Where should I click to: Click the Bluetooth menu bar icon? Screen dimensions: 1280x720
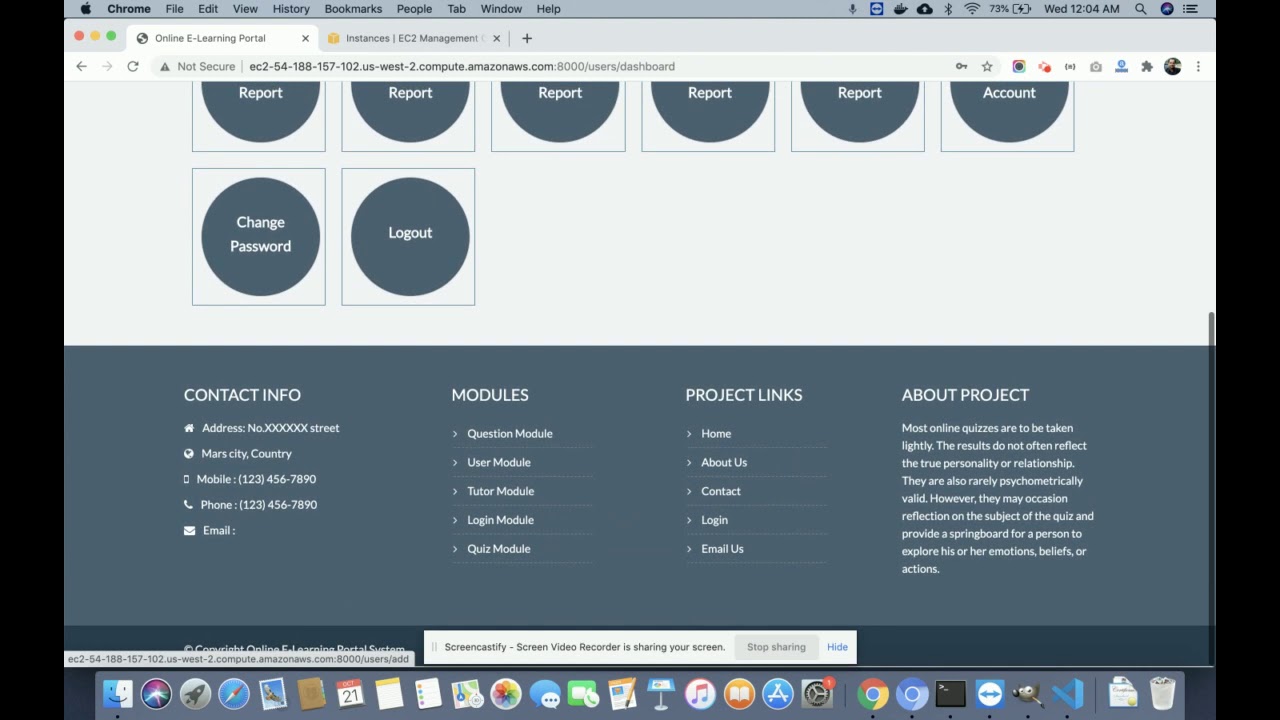[948, 9]
